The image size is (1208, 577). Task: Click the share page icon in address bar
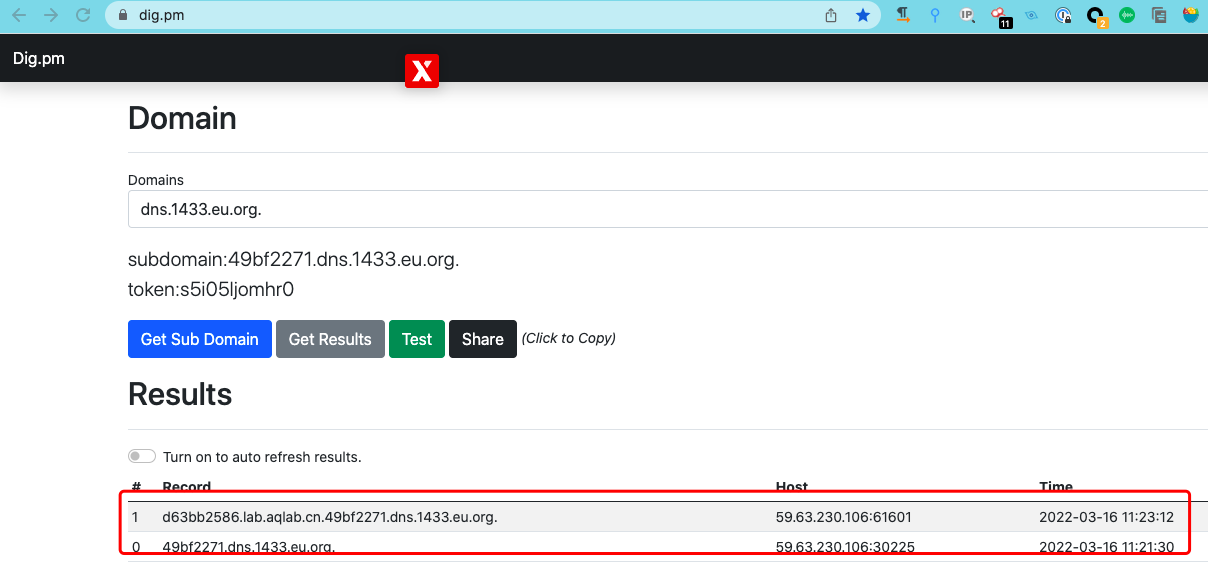tap(831, 15)
